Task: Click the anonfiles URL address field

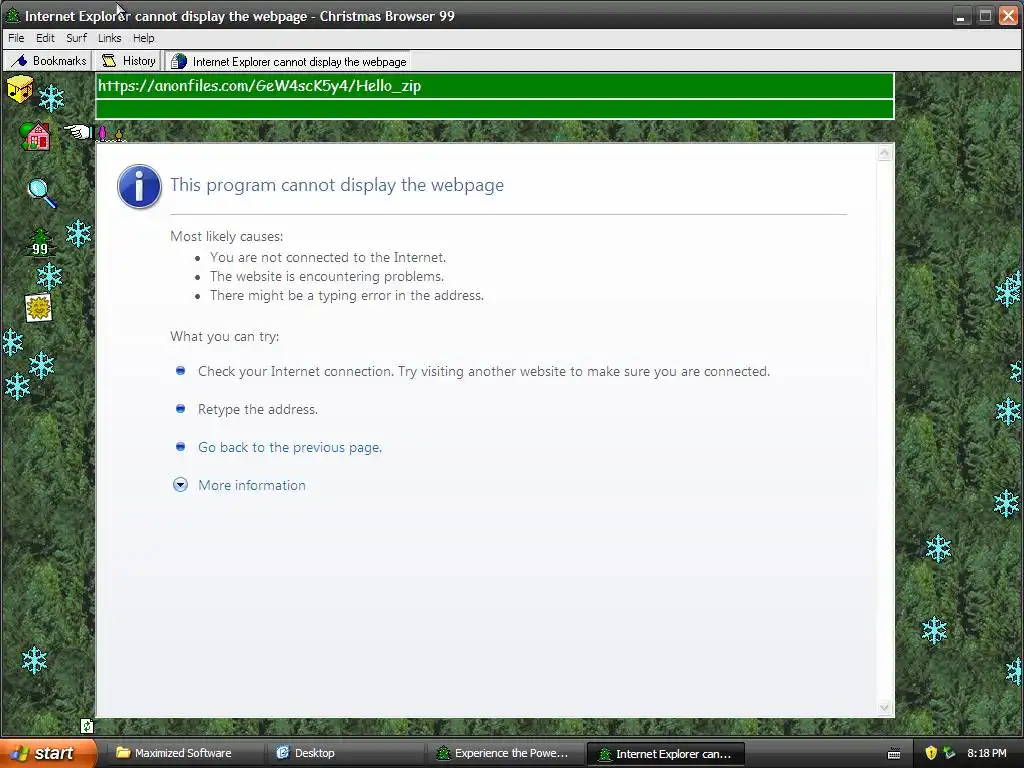Action: [x=495, y=86]
